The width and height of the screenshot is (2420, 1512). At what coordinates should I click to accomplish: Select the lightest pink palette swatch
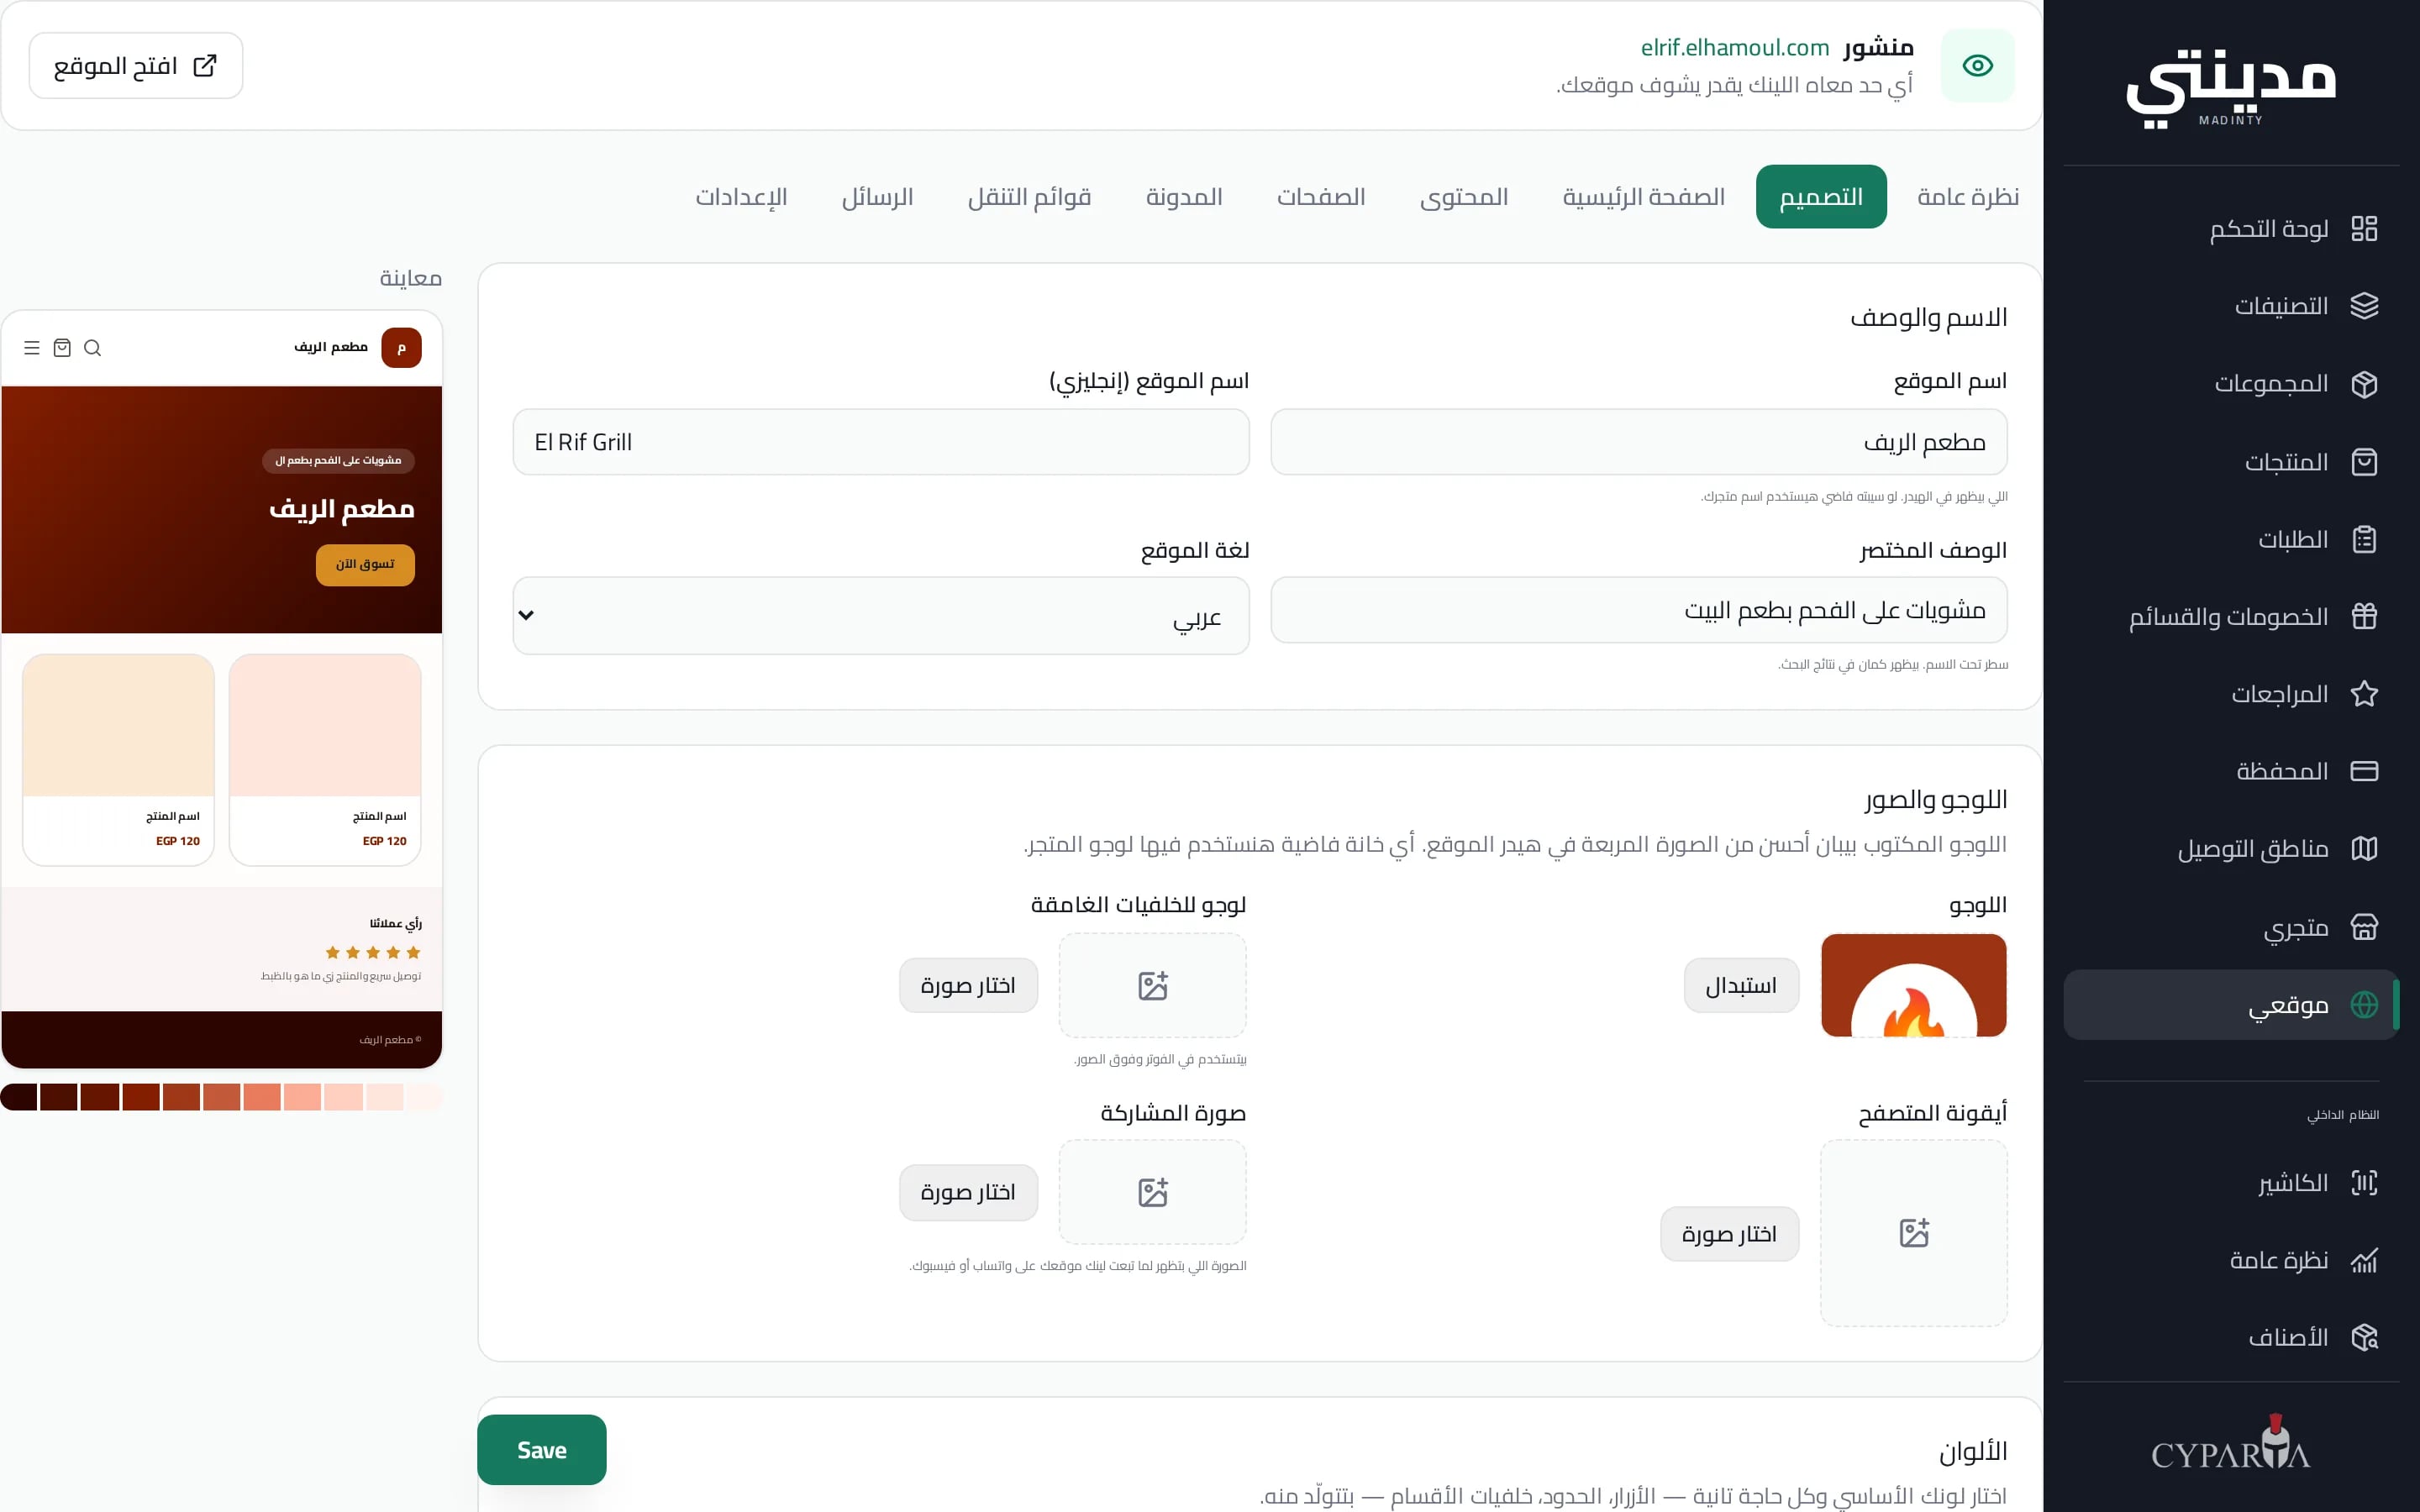[x=424, y=1097]
